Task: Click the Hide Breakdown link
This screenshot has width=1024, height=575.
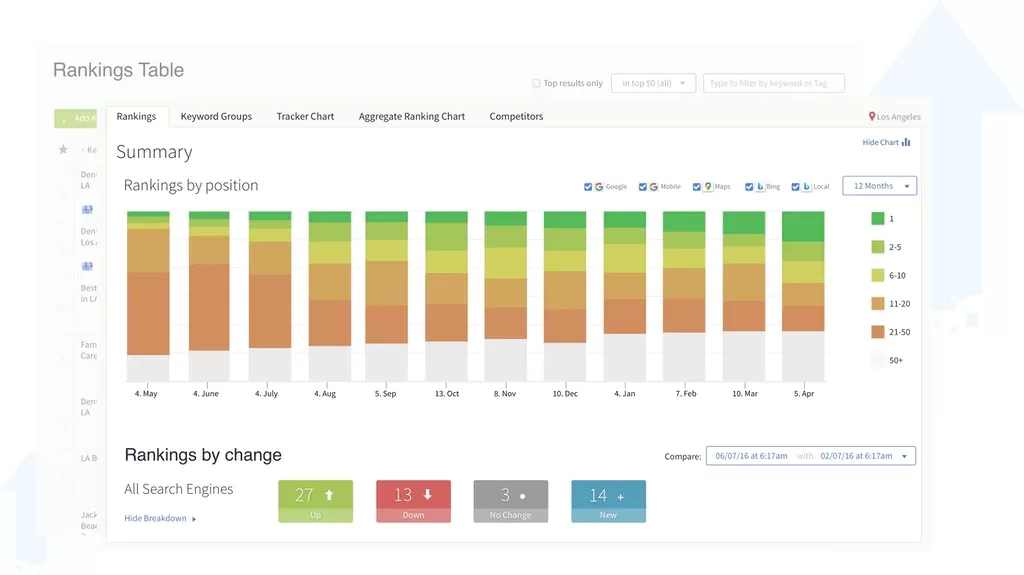Action: pos(159,519)
